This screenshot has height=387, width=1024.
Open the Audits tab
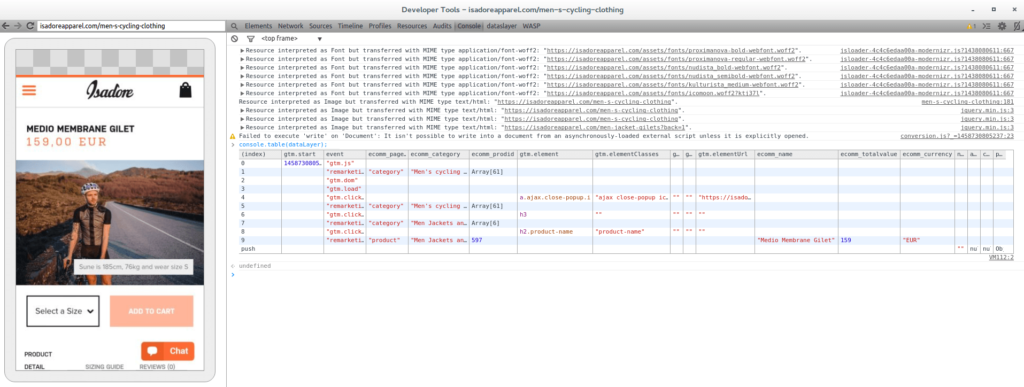point(442,26)
